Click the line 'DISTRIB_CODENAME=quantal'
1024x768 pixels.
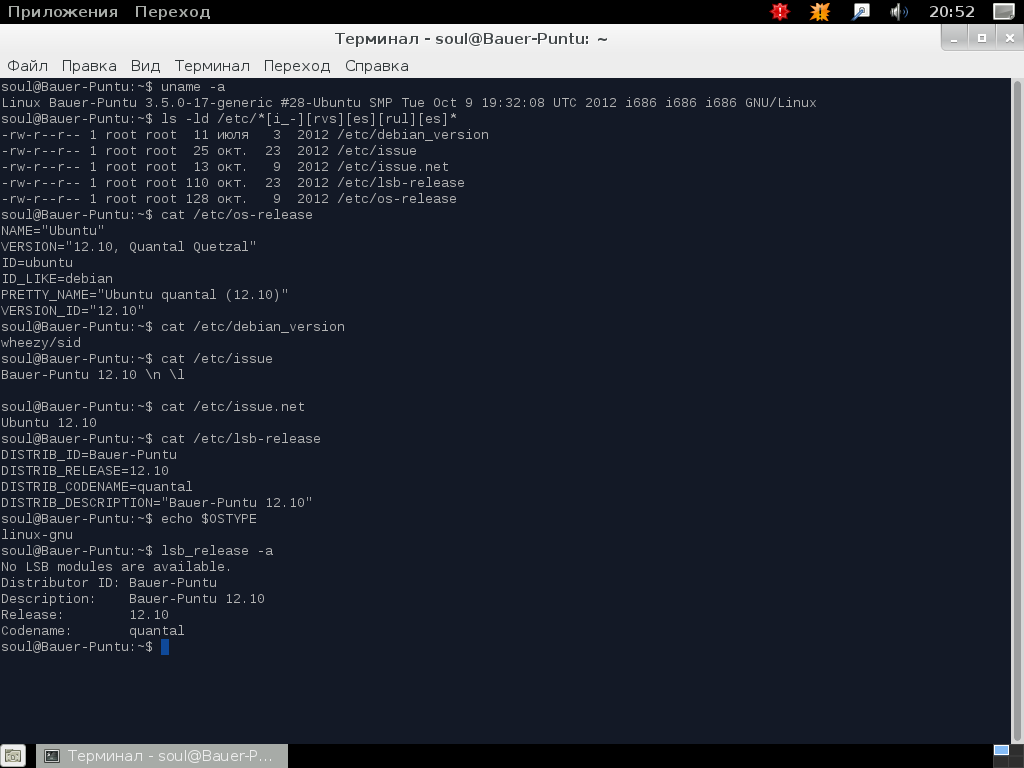click(x=97, y=487)
